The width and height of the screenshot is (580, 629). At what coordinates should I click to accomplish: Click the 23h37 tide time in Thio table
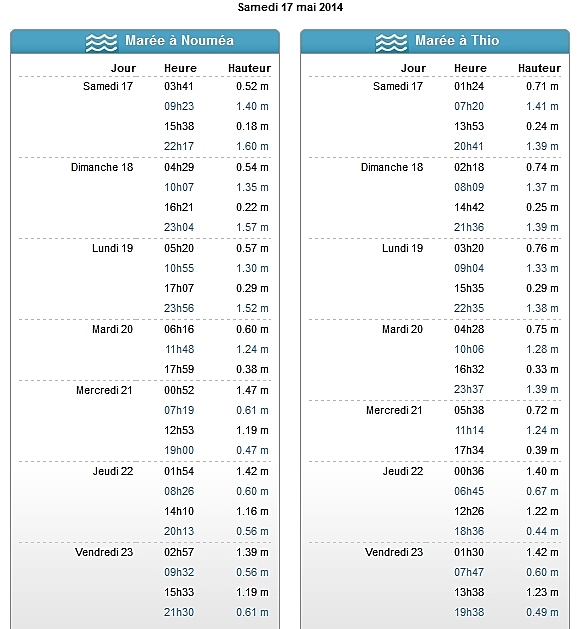pos(469,390)
